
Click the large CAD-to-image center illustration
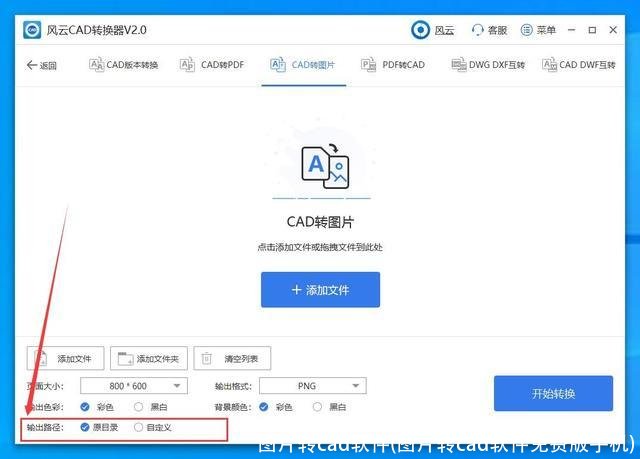click(x=325, y=166)
